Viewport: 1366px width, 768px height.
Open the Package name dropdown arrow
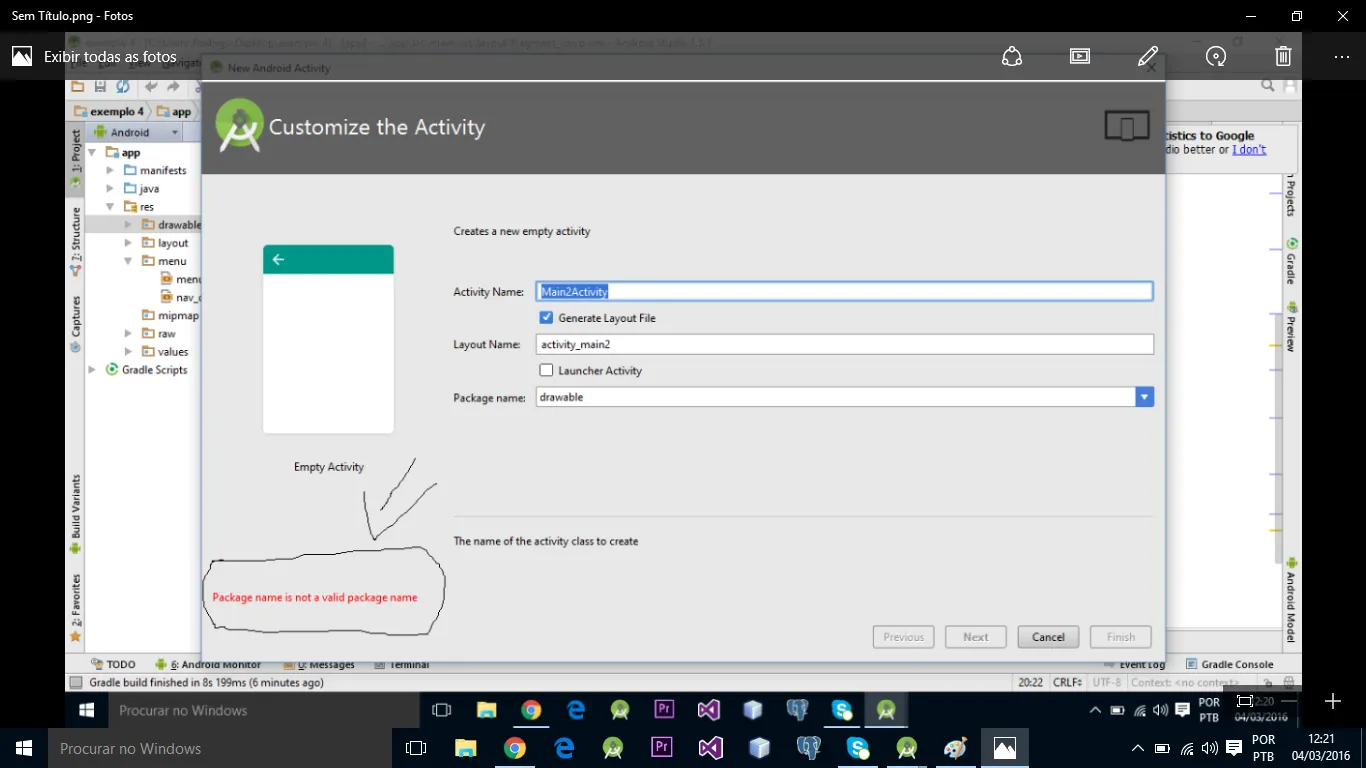[1144, 397]
